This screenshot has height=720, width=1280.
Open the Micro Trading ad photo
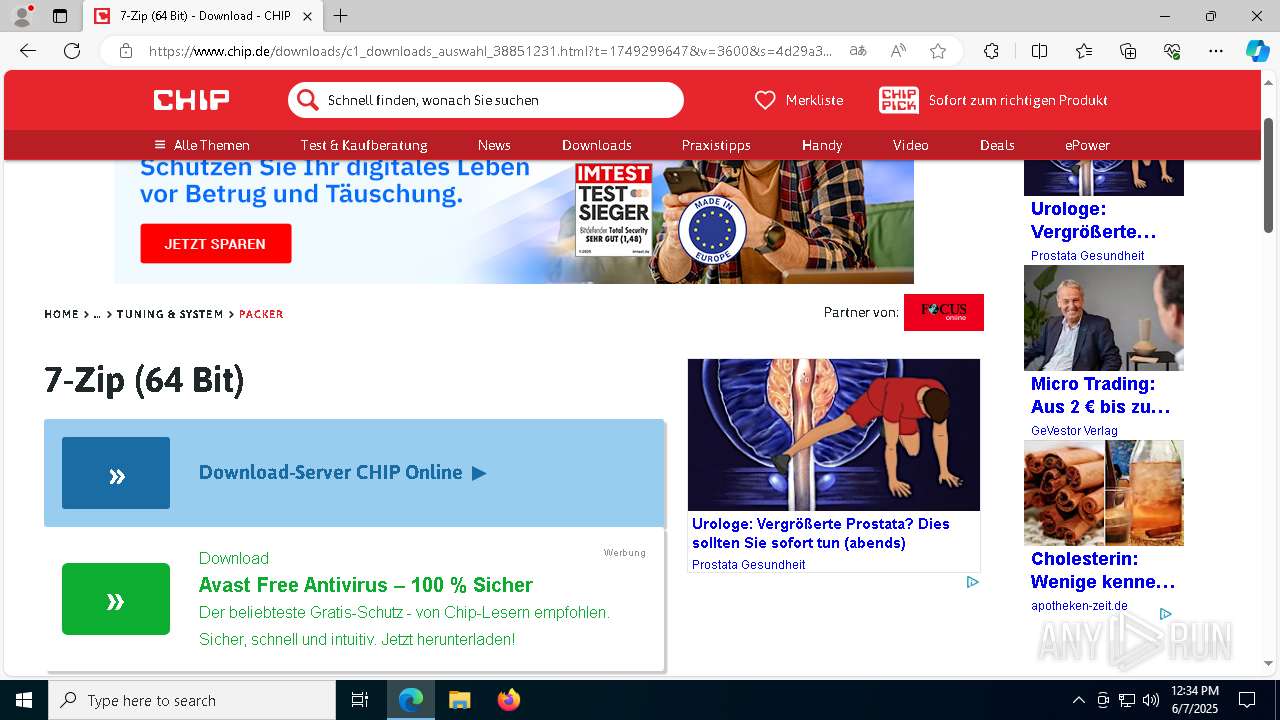pyautogui.click(x=1104, y=318)
